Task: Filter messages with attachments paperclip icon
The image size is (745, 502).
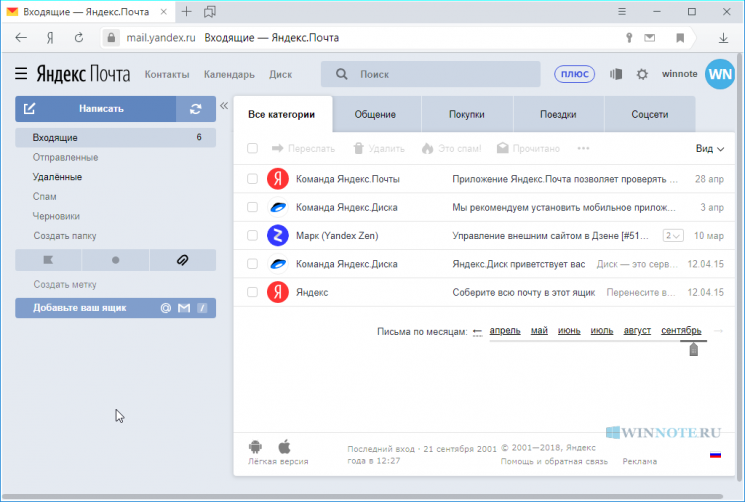Action: pyautogui.click(x=182, y=260)
